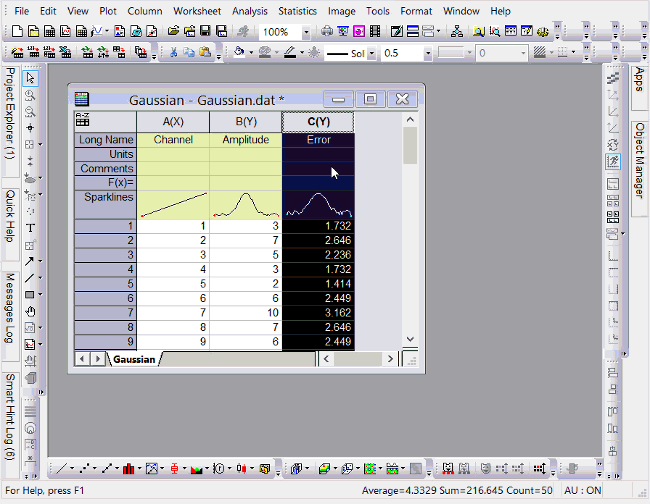Viewport: 650px width, 504px height.
Task: Select the Text tool
Action: [30, 227]
